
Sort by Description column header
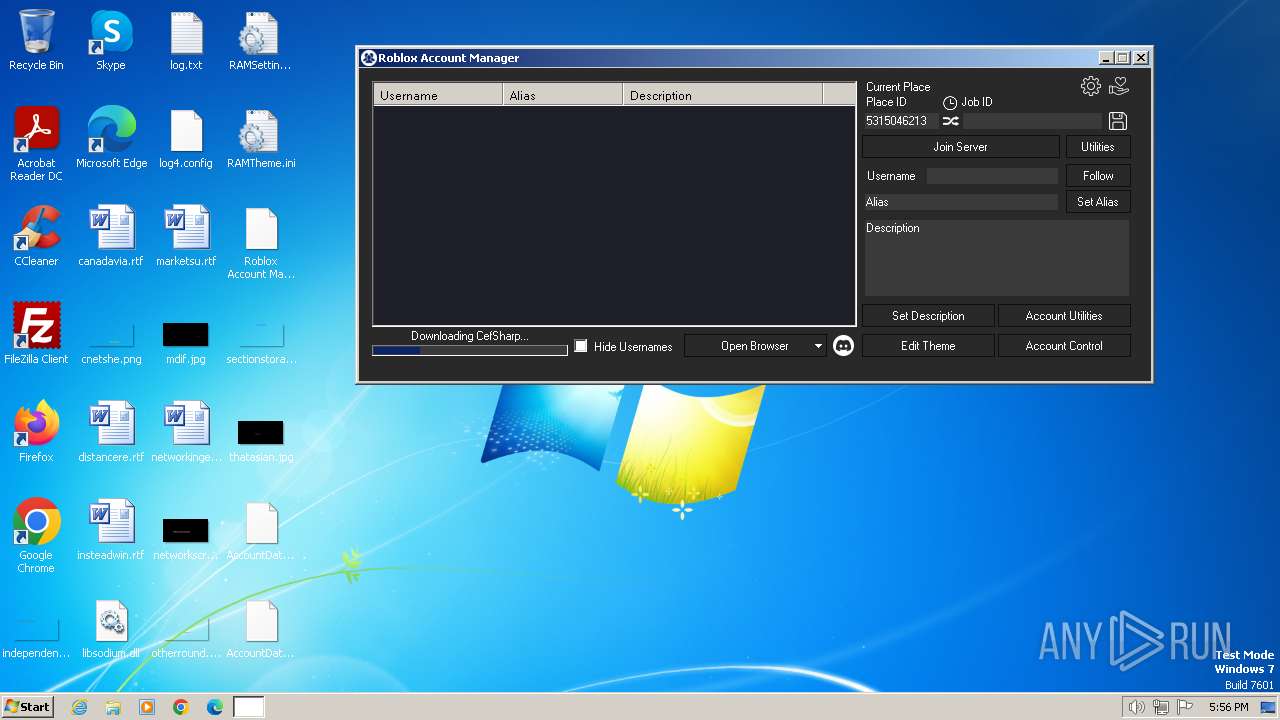click(722, 95)
